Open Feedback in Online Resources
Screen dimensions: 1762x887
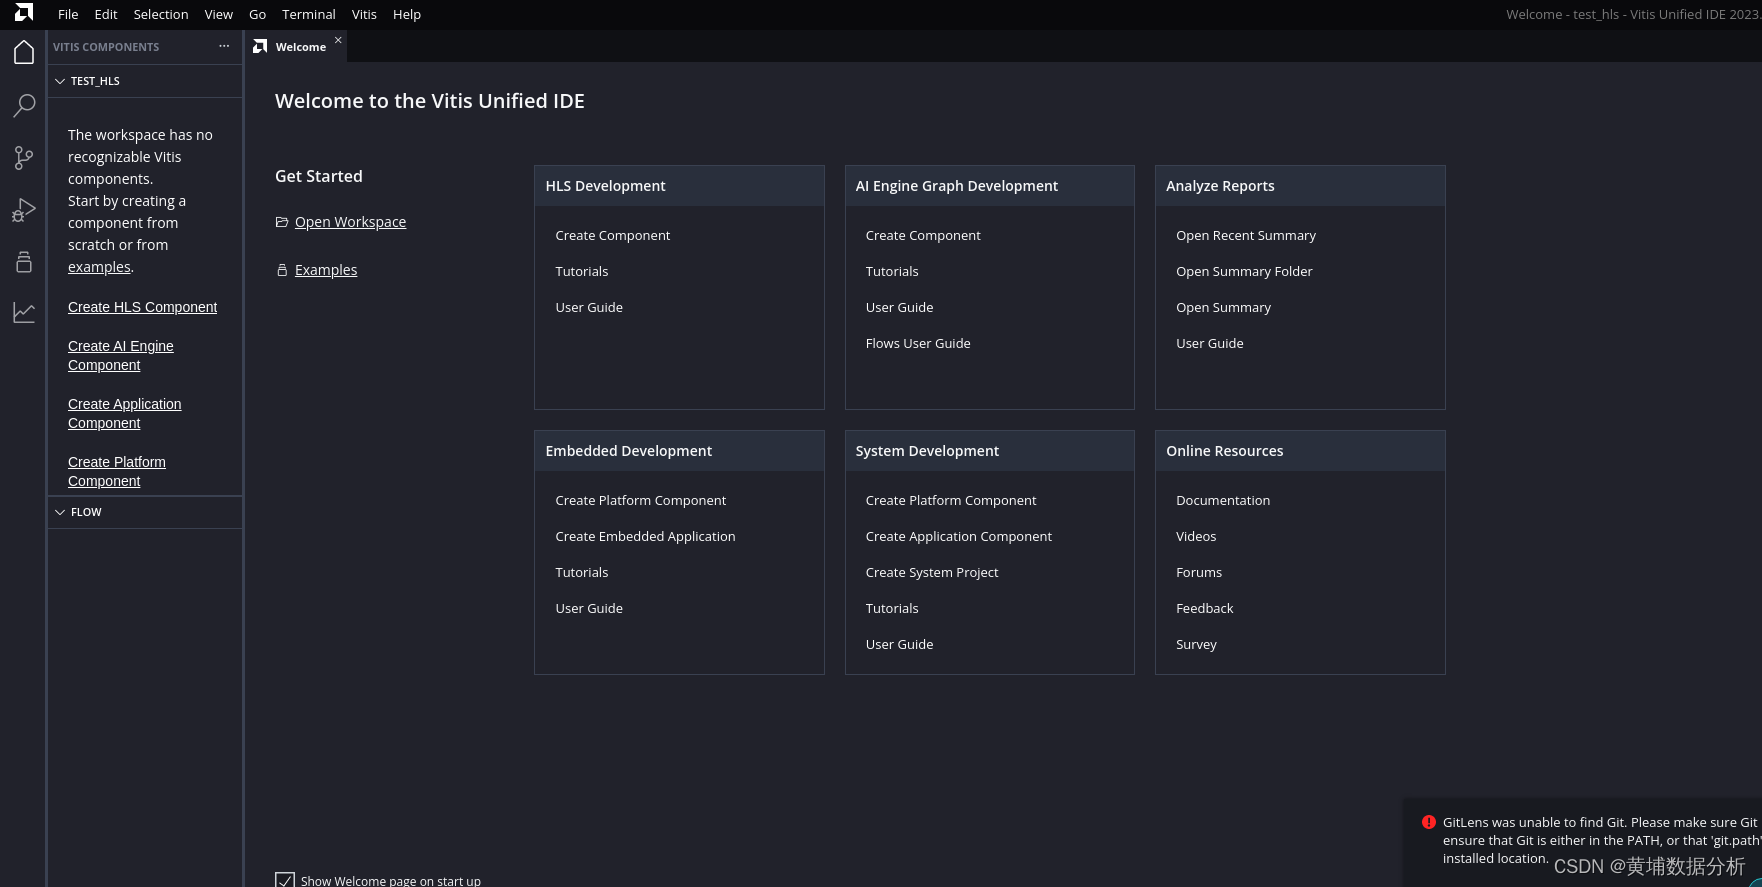(x=1205, y=608)
